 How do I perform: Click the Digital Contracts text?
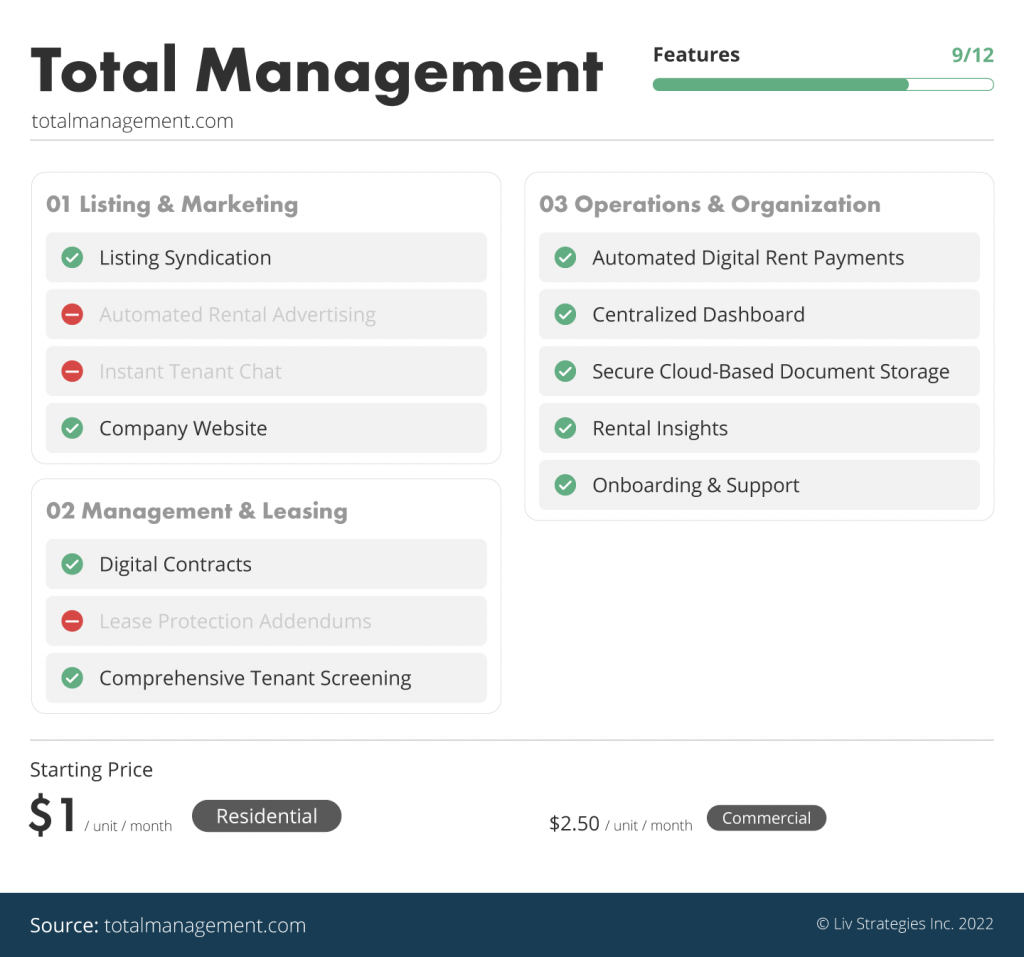[x=175, y=564]
